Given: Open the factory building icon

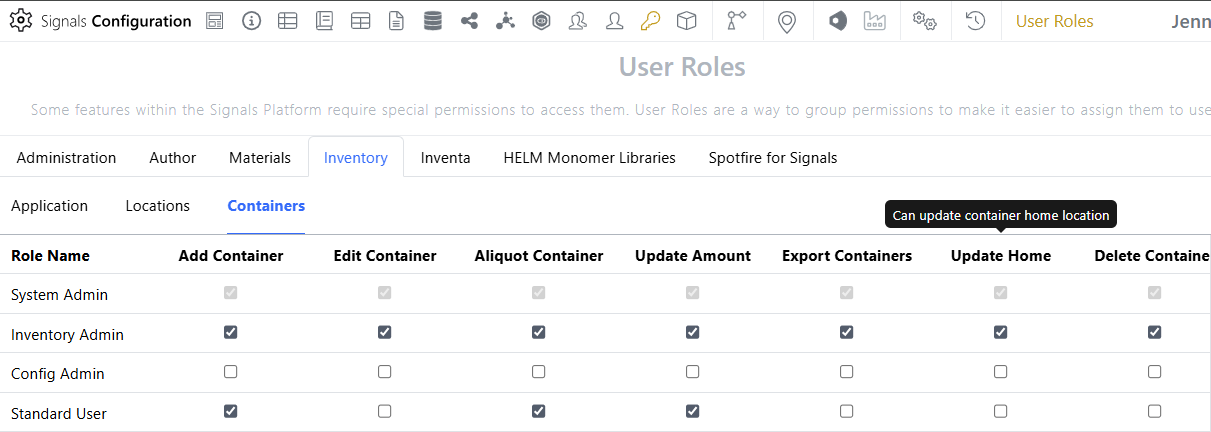Looking at the screenshot, I should [875, 21].
